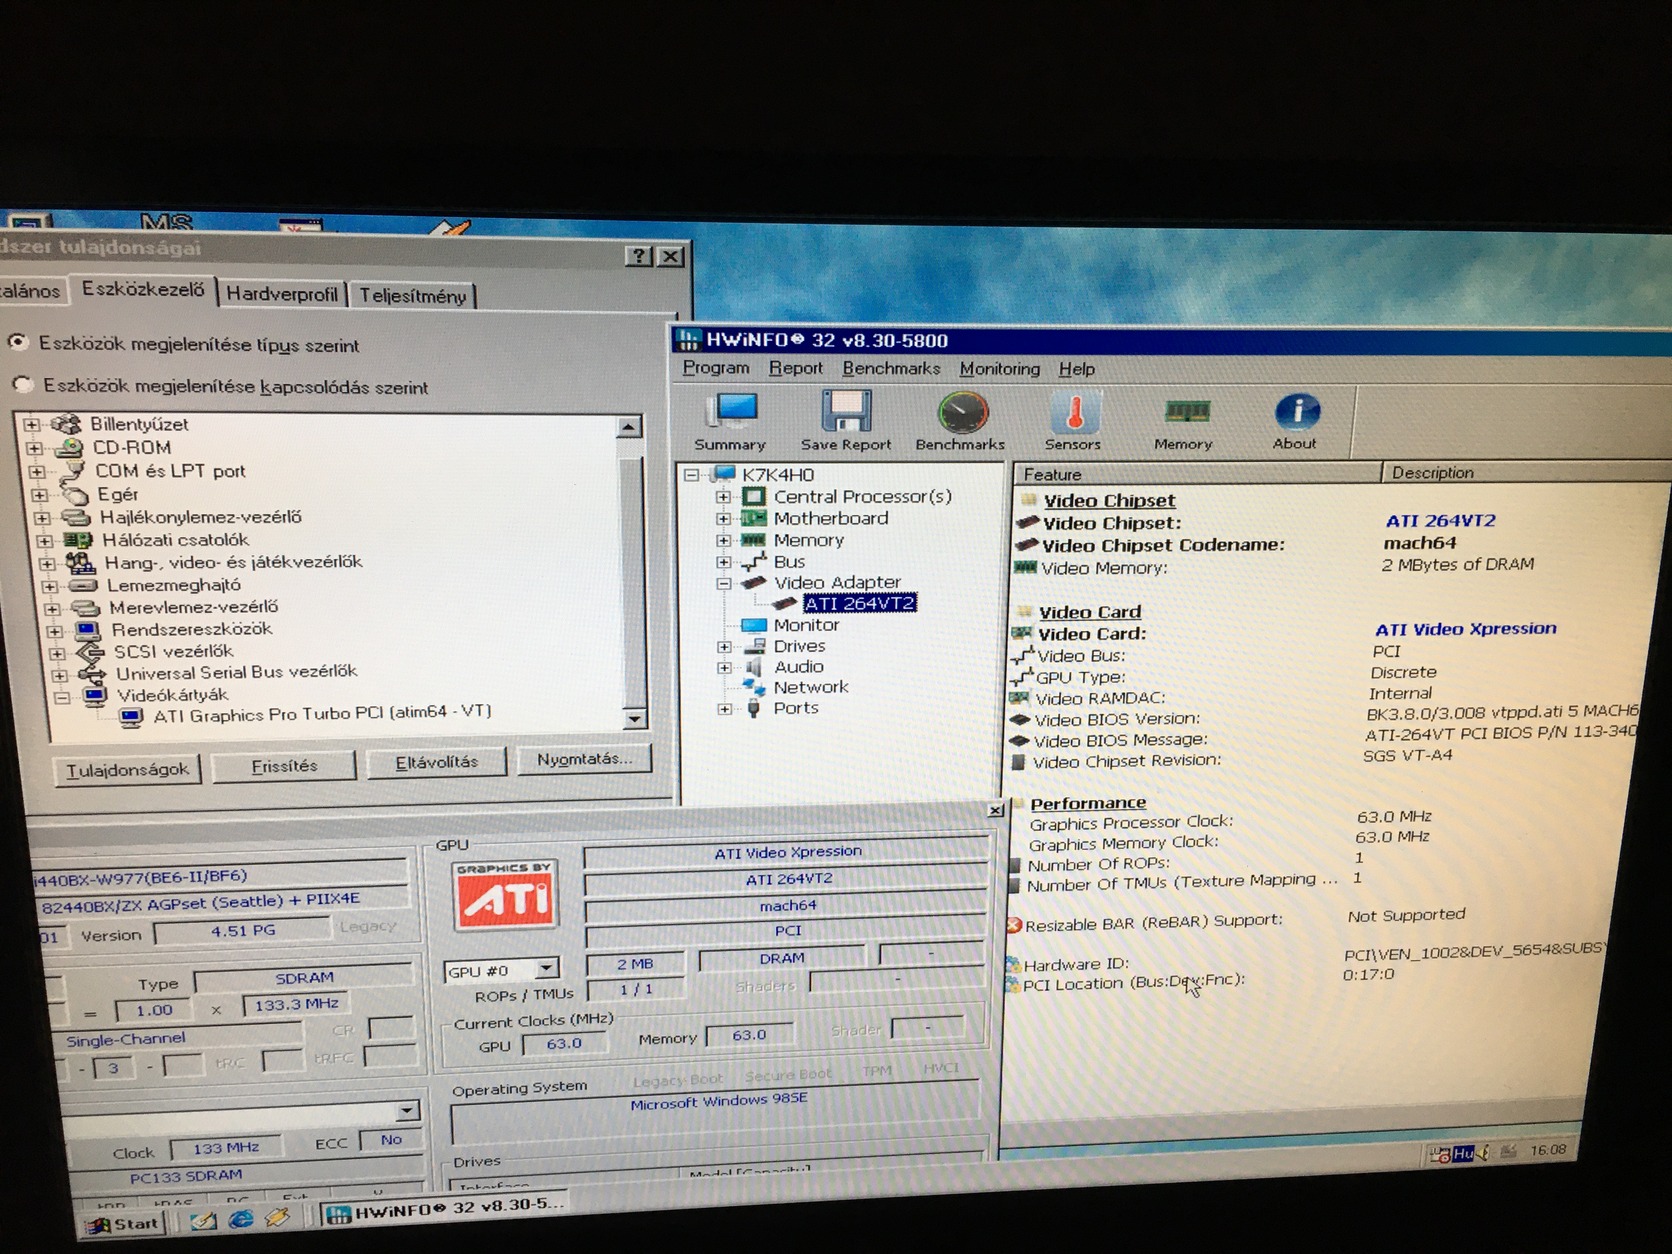Launch Internet Explorer from quick launch
This screenshot has height=1254, width=1672.
(241, 1218)
